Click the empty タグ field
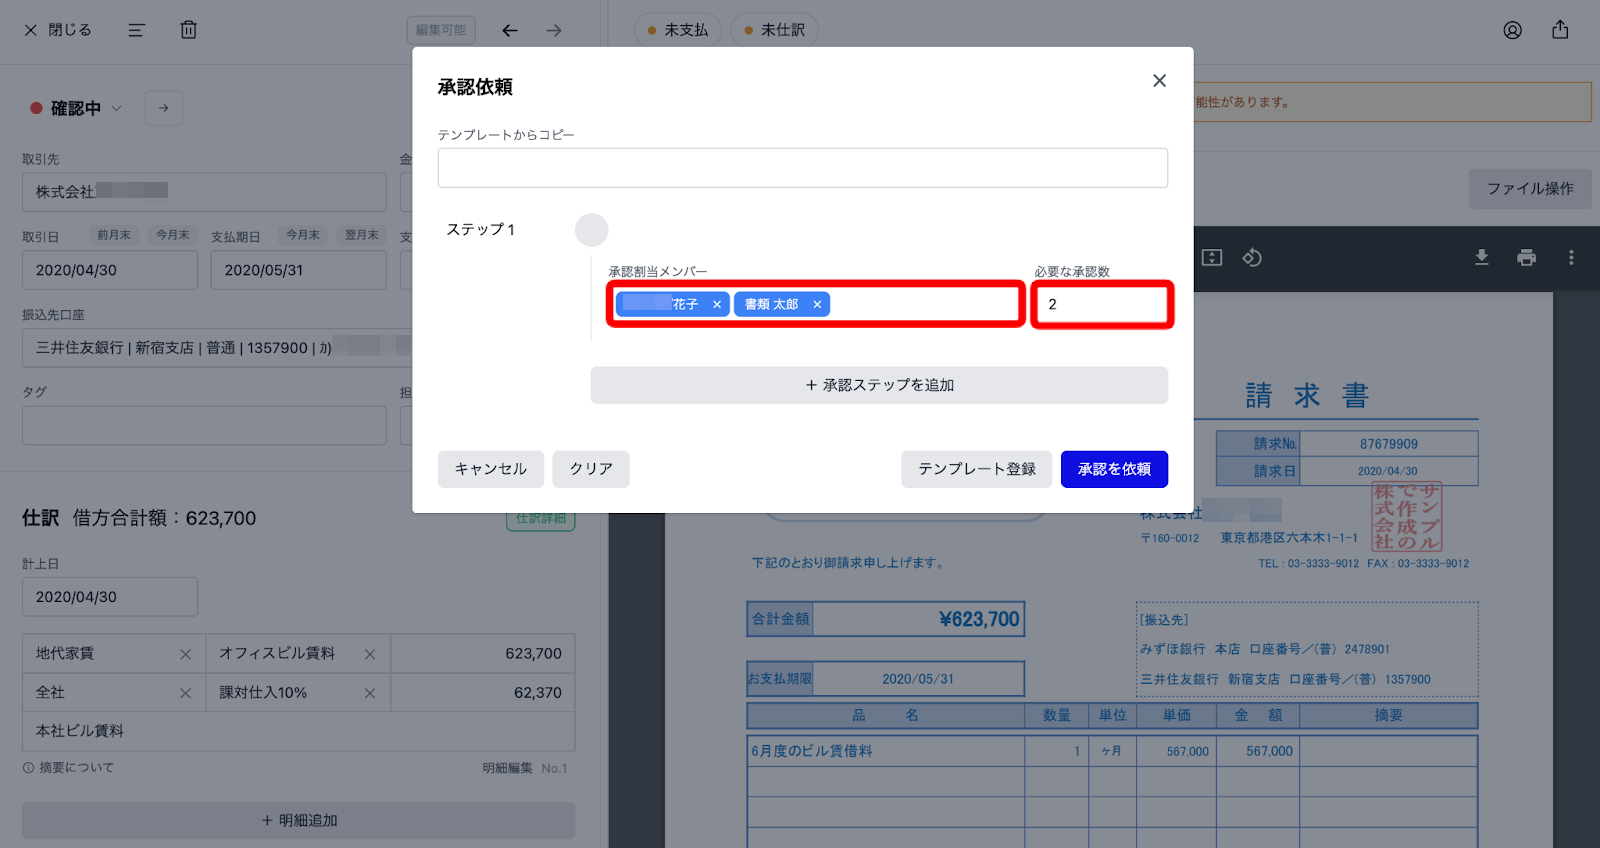This screenshot has height=848, width=1600. coord(204,425)
